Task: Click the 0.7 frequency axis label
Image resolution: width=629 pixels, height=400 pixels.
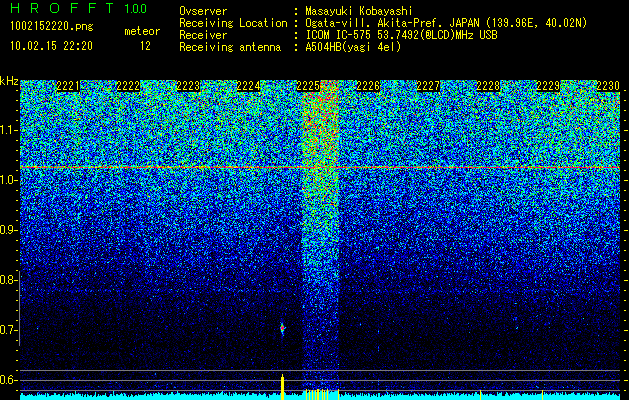Action: (x=8, y=330)
